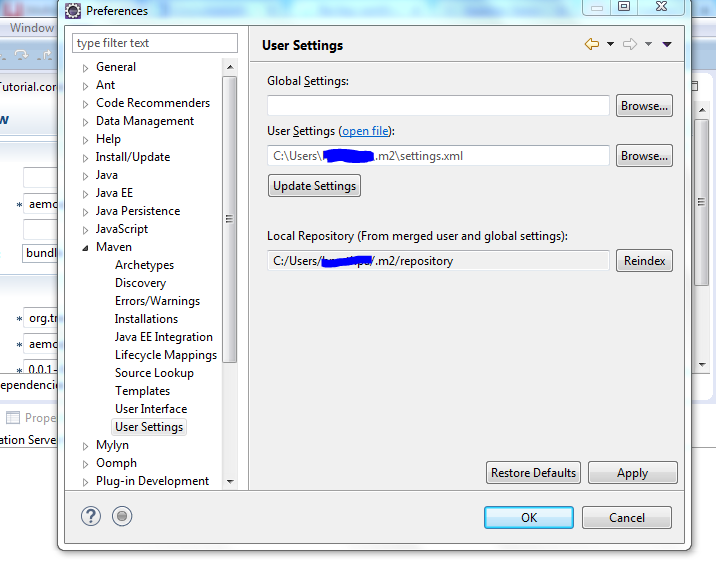This screenshot has width=716, height=576.
Task: Browse for User Settings file
Action: (644, 156)
